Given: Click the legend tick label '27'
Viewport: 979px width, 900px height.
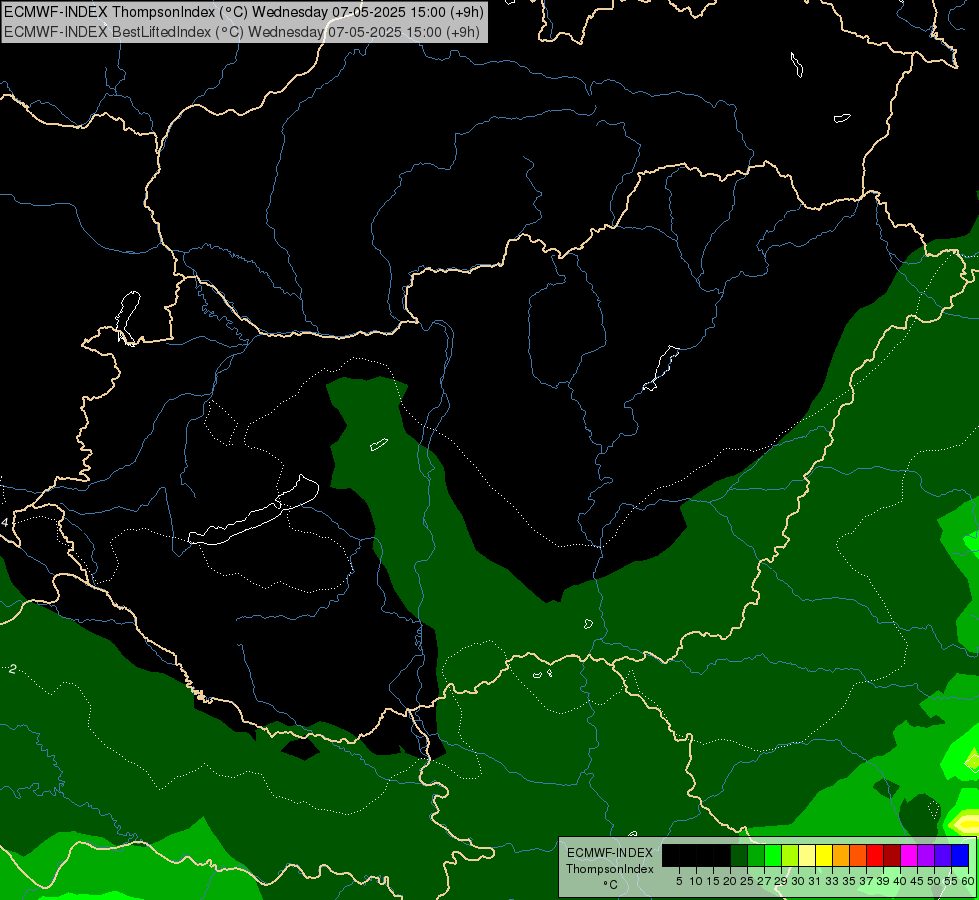Looking at the screenshot, I should pos(764,881).
